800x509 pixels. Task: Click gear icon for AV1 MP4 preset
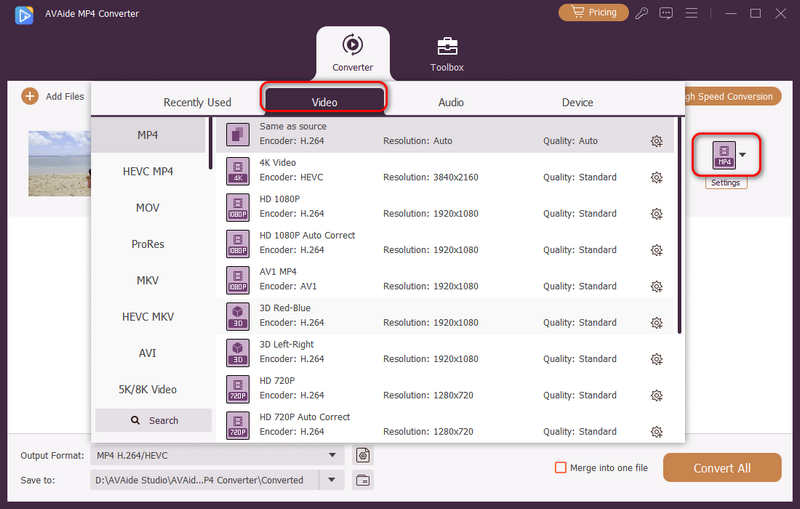pyautogui.click(x=656, y=287)
